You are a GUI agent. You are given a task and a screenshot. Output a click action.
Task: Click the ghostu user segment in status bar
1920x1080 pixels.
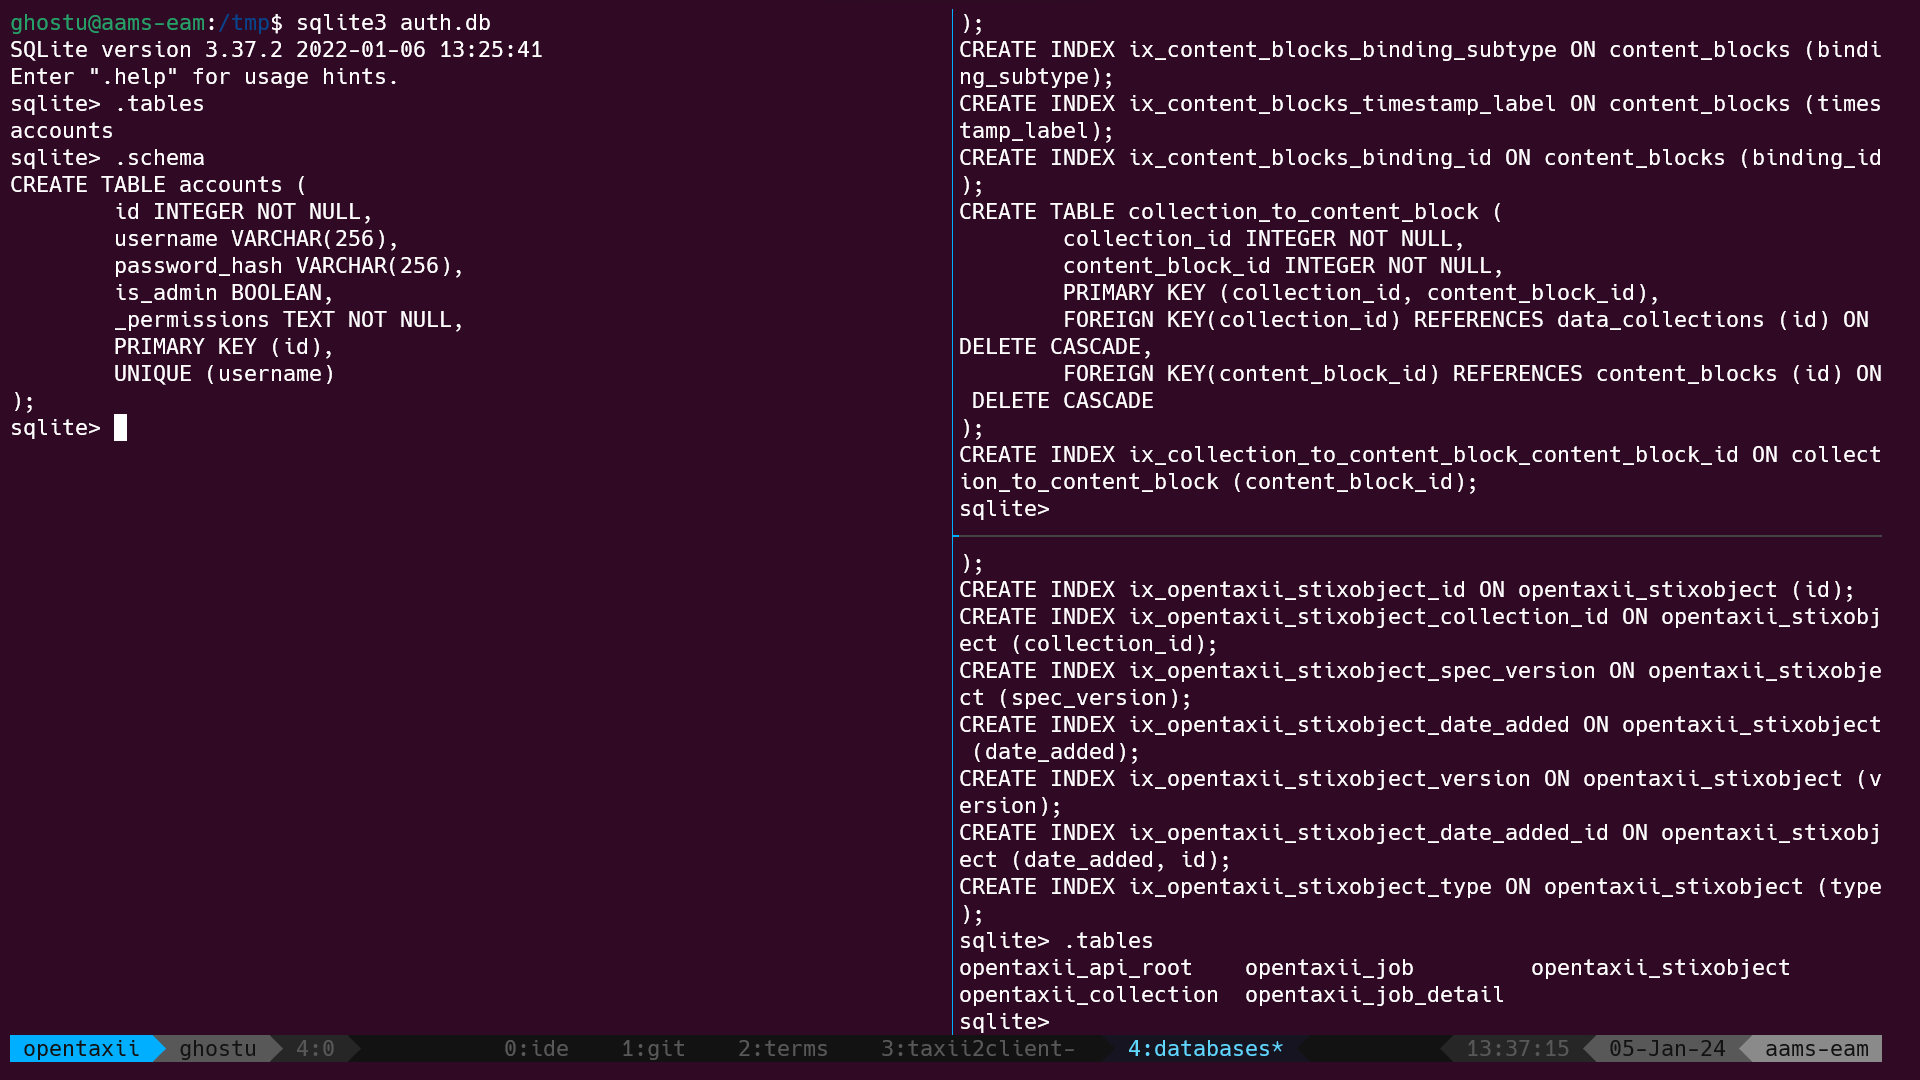(218, 1048)
